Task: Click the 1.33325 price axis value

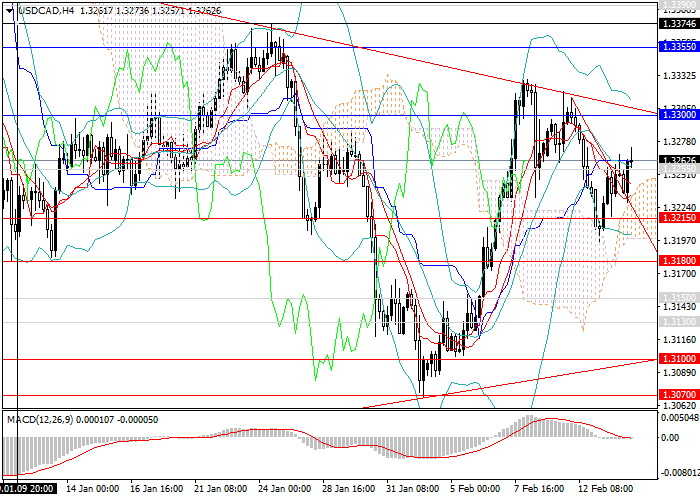Action: tap(679, 76)
